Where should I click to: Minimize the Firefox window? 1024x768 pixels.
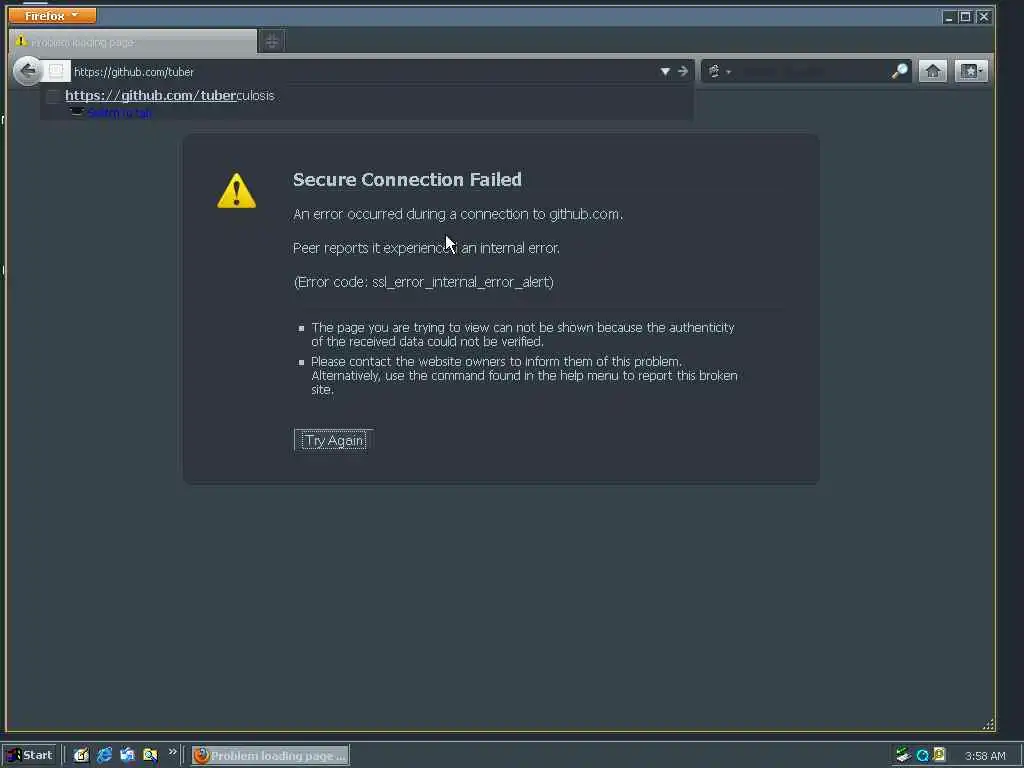point(948,17)
